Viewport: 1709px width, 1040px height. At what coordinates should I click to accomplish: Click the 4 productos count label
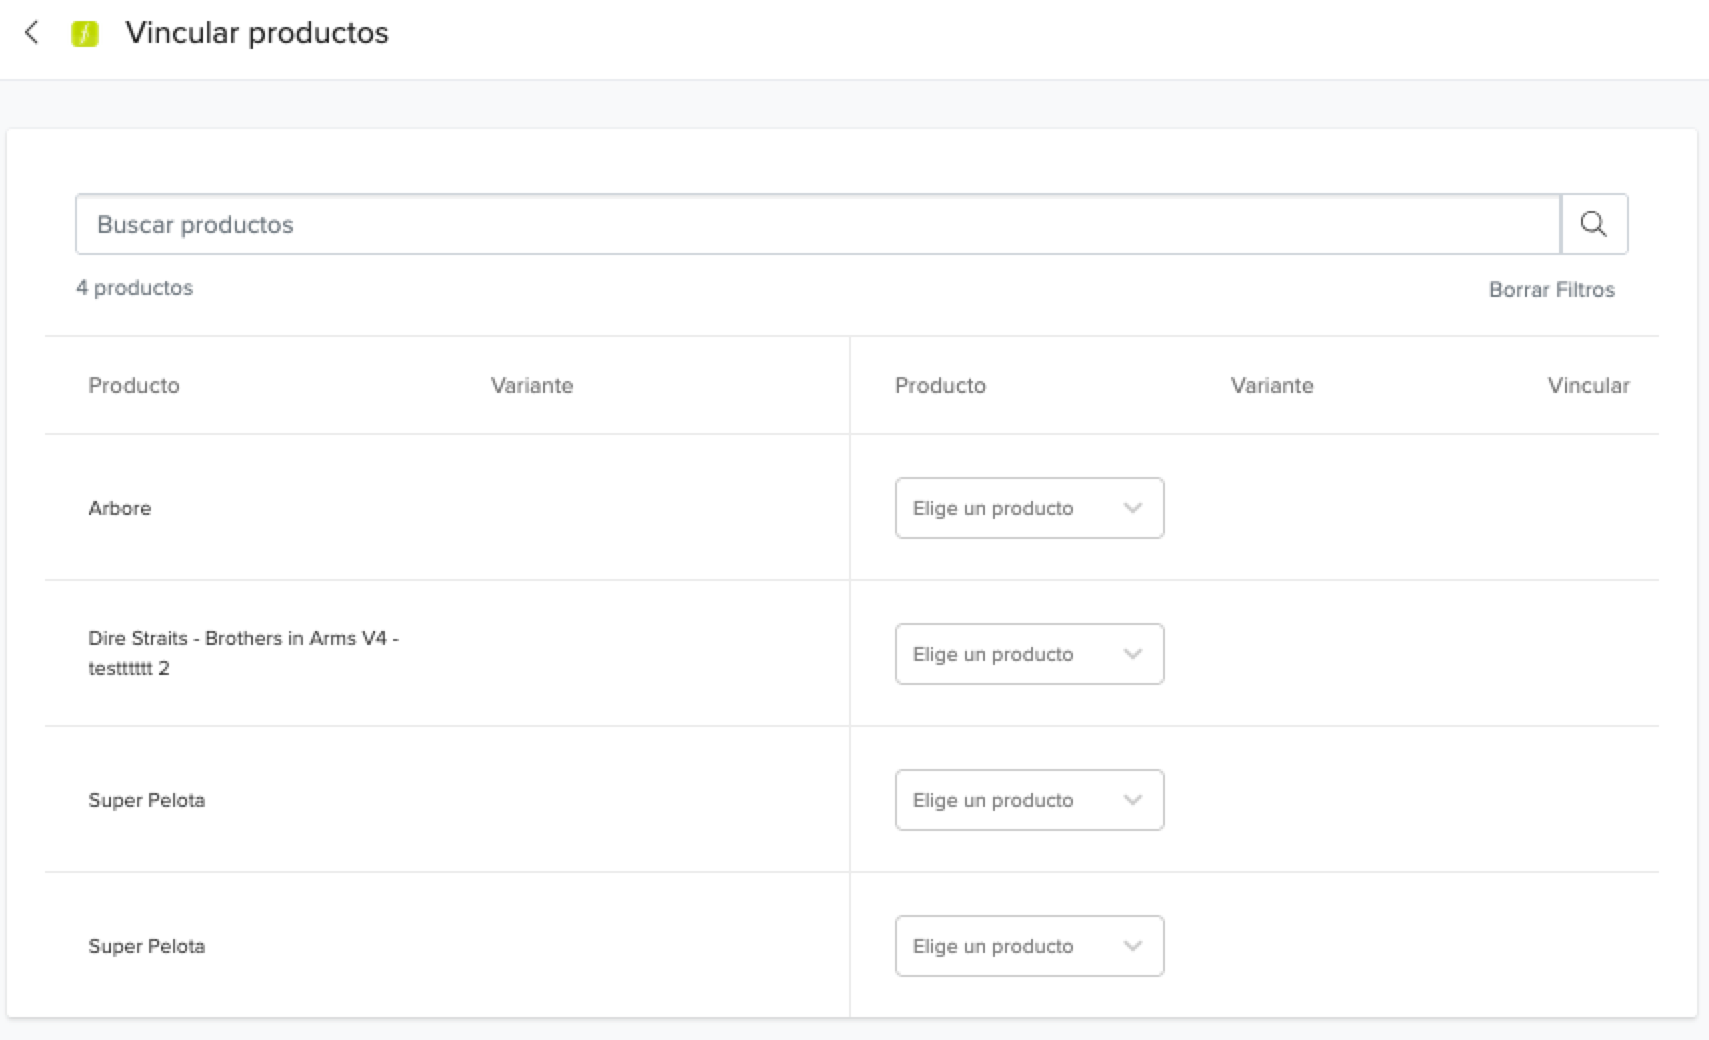point(135,288)
